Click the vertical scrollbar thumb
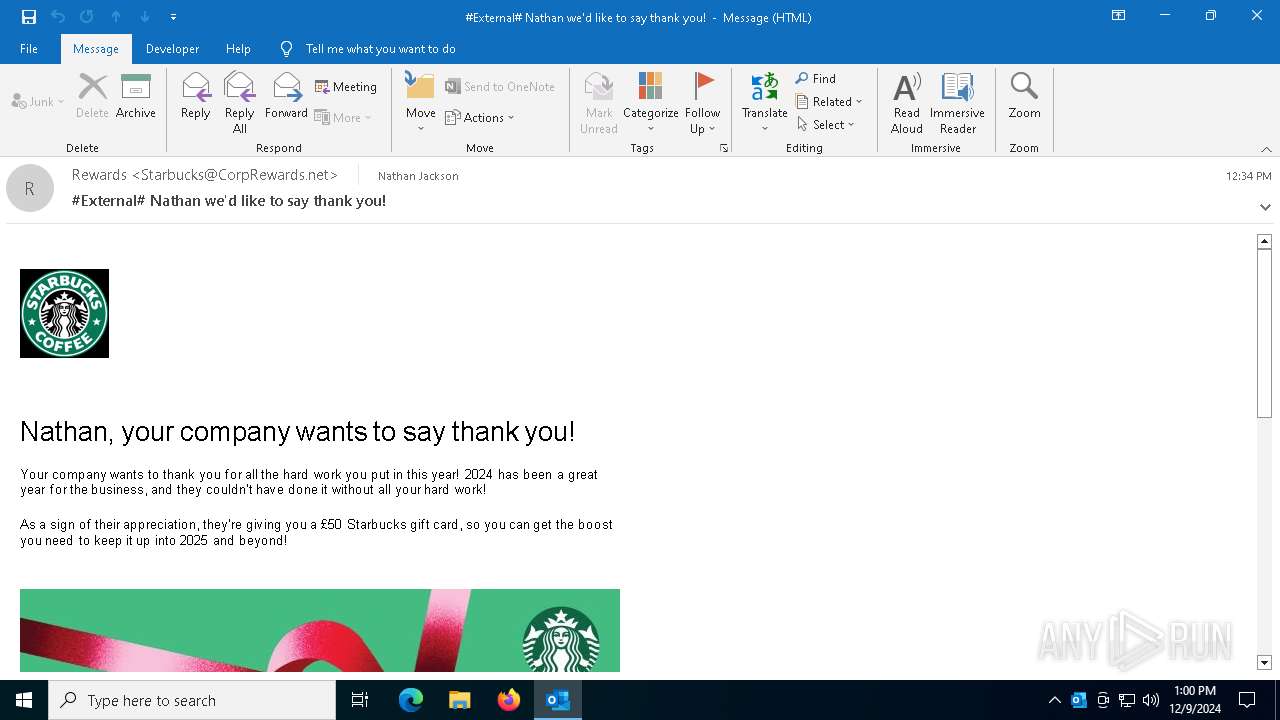This screenshot has height=720, width=1280. pyautogui.click(x=1264, y=333)
